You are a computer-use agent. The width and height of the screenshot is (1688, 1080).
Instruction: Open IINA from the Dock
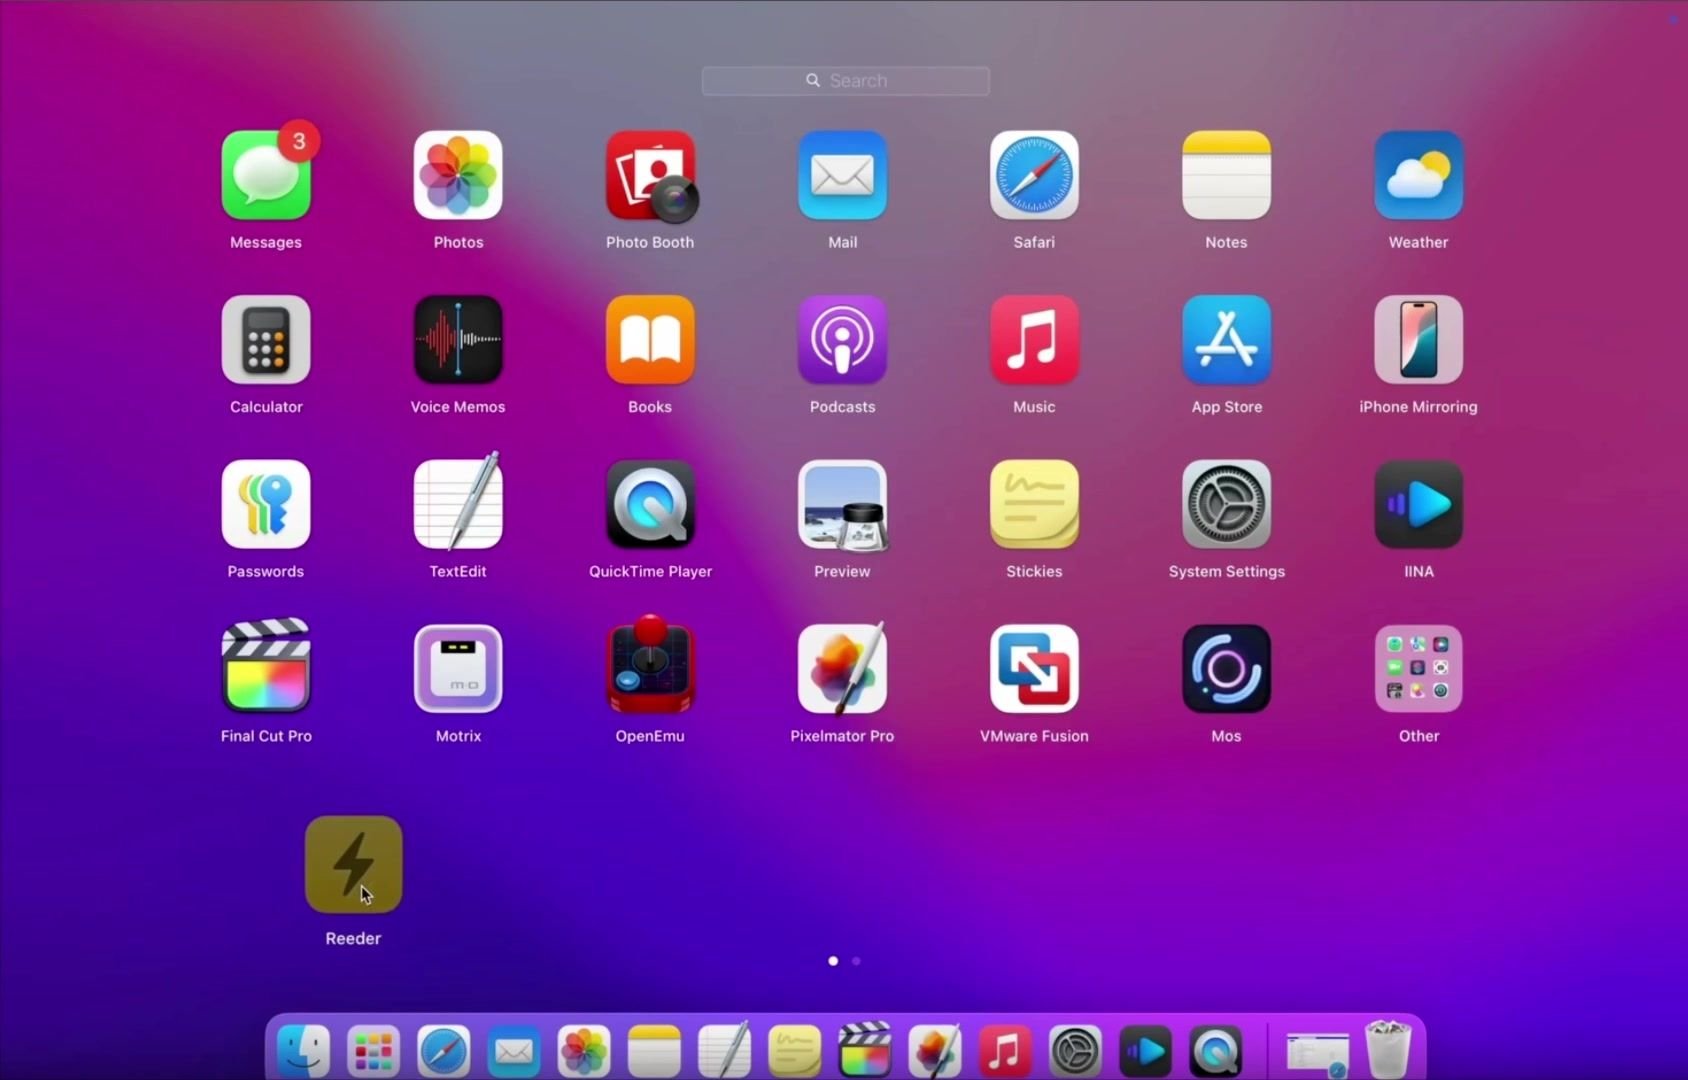click(1145, 1051)
